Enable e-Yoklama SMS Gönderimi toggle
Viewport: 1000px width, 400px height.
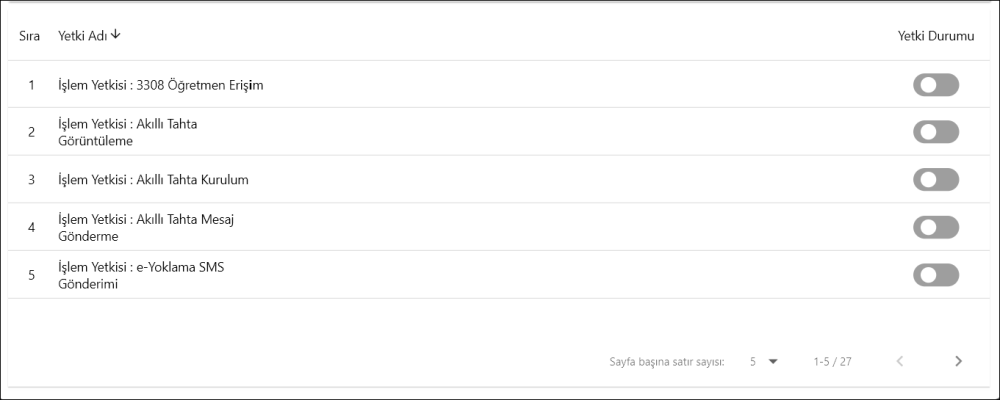935,275
